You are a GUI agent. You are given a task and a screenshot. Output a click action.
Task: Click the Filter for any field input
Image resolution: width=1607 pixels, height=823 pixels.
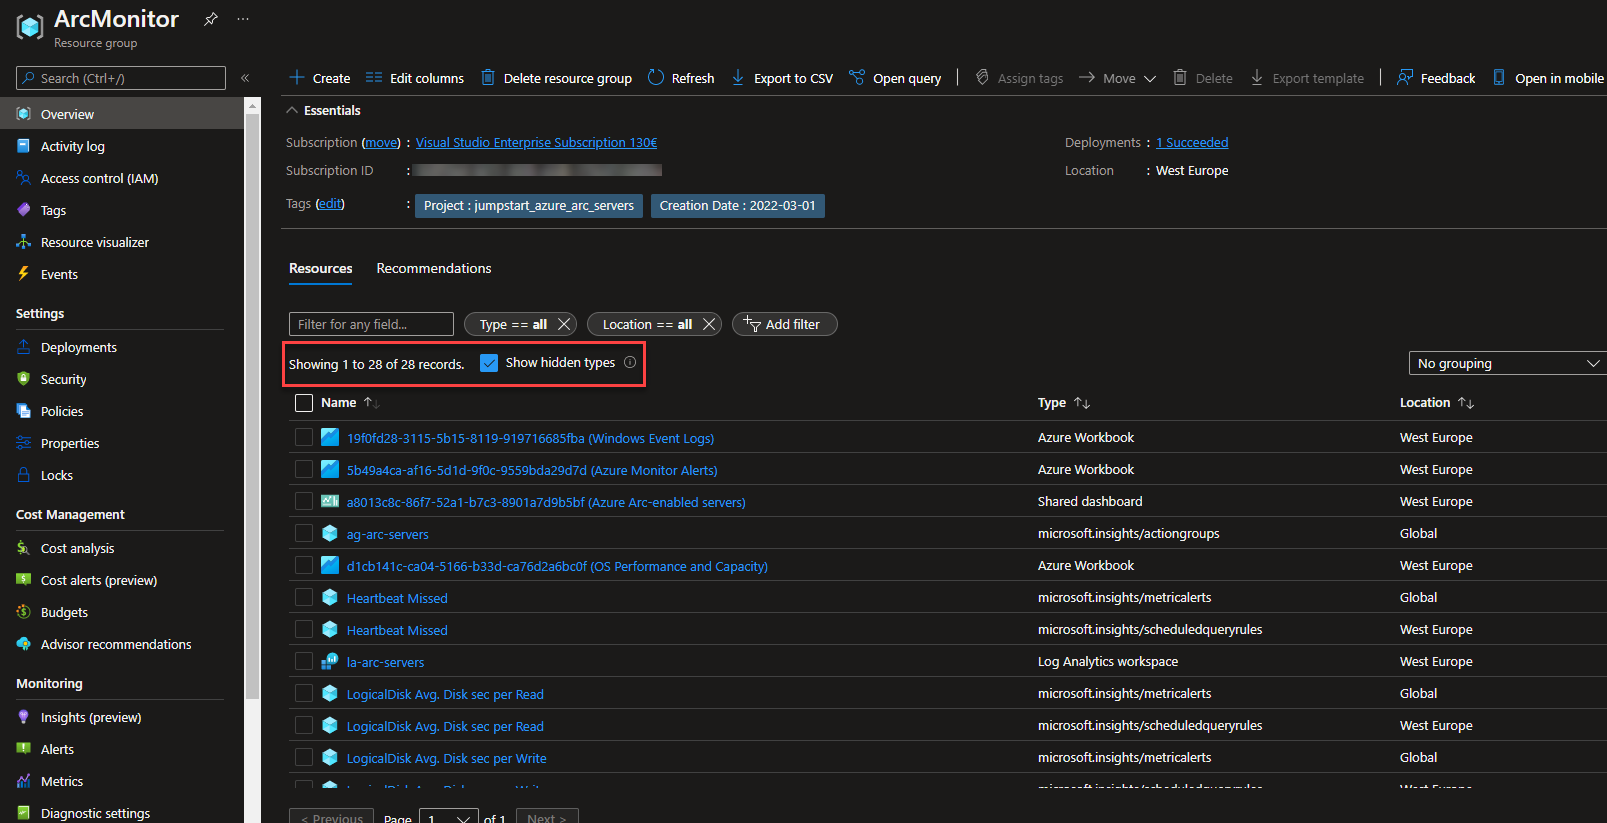coord(371,324)
